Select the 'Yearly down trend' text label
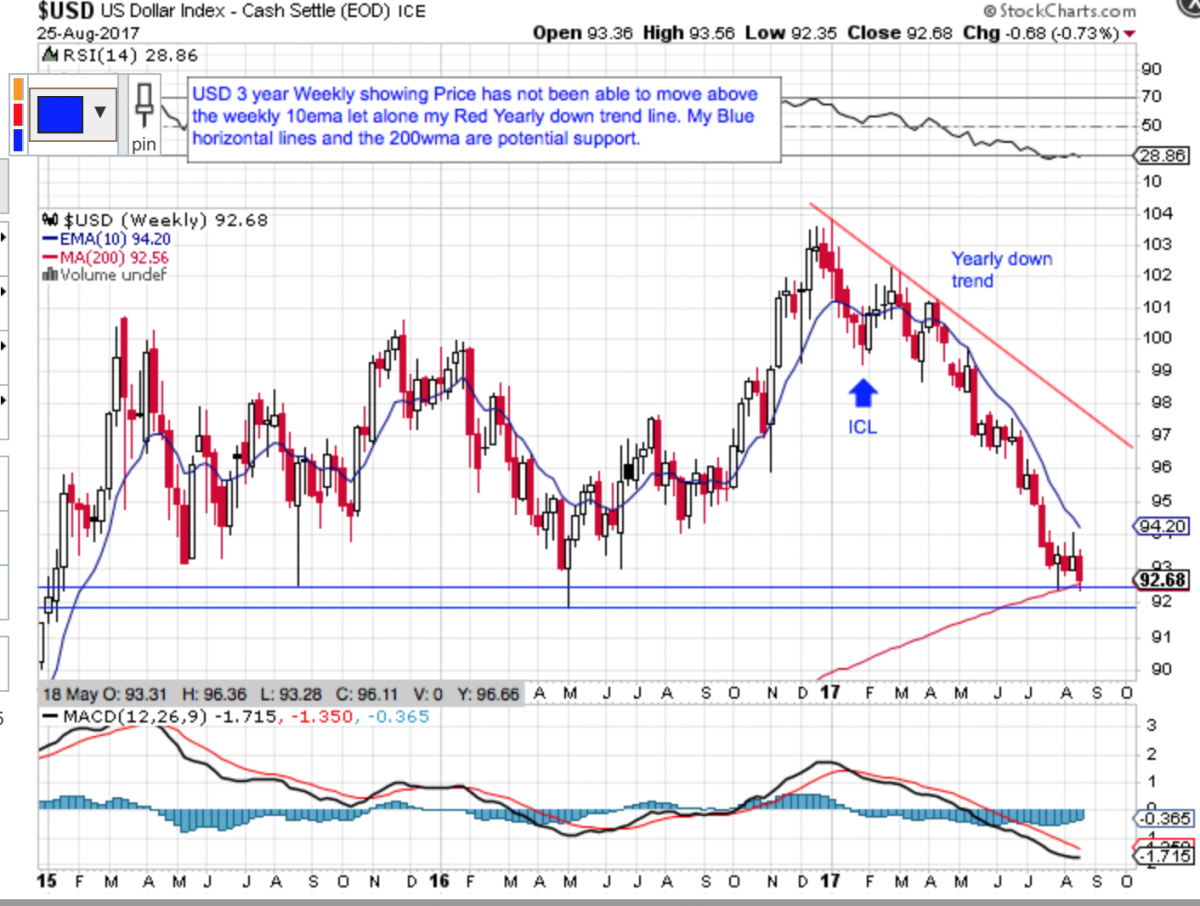The image size is (1200, 906). click(1001, 270)
